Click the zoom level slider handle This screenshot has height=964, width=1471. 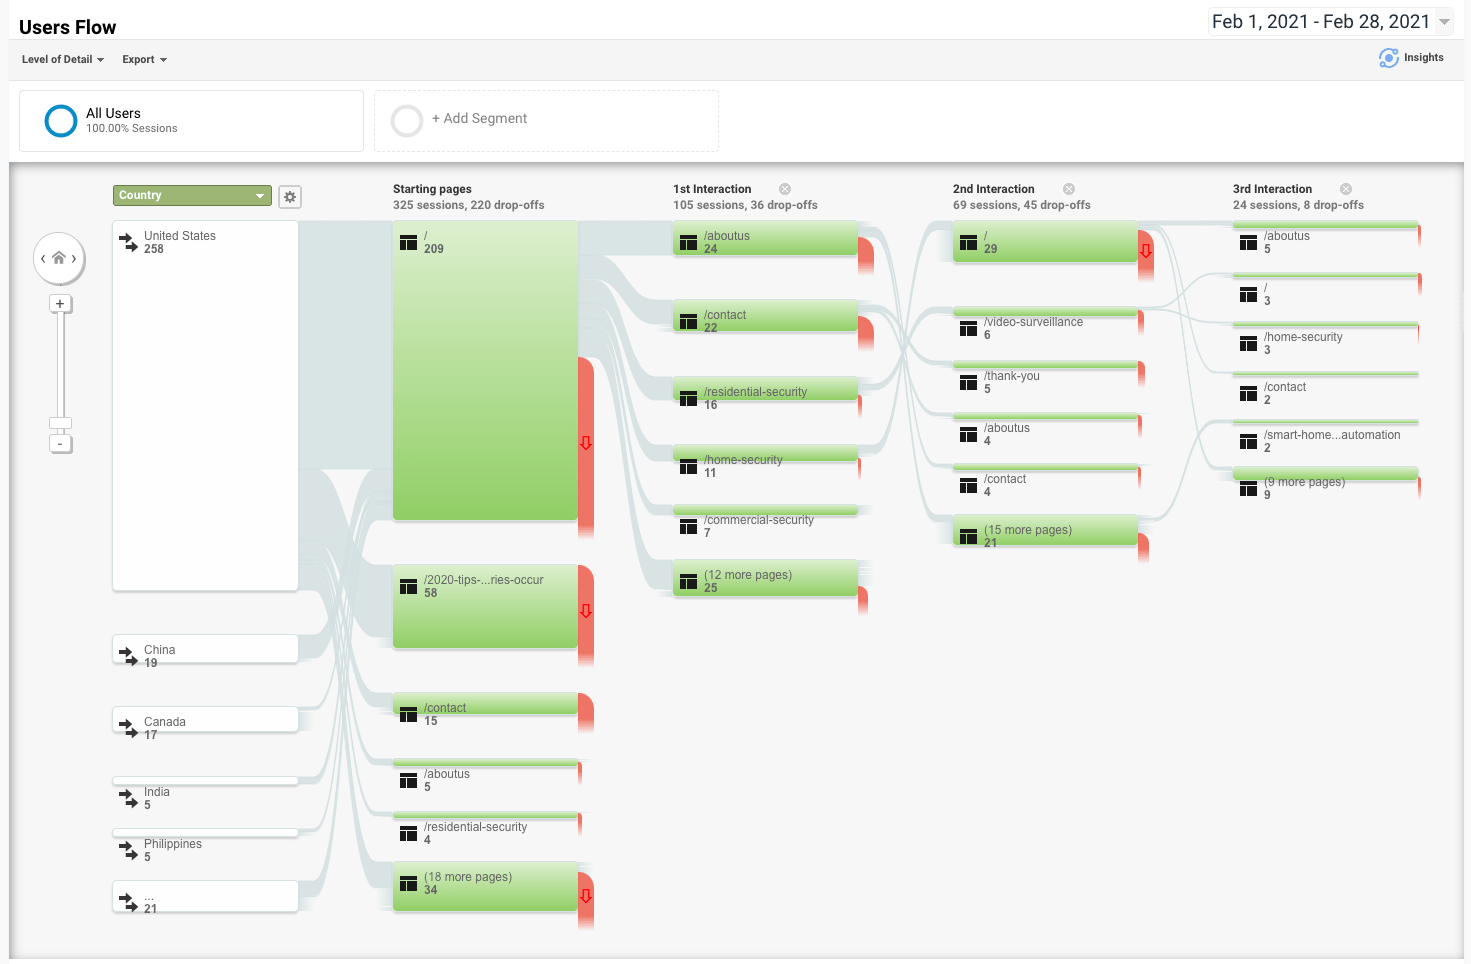[x=60, y=423]
